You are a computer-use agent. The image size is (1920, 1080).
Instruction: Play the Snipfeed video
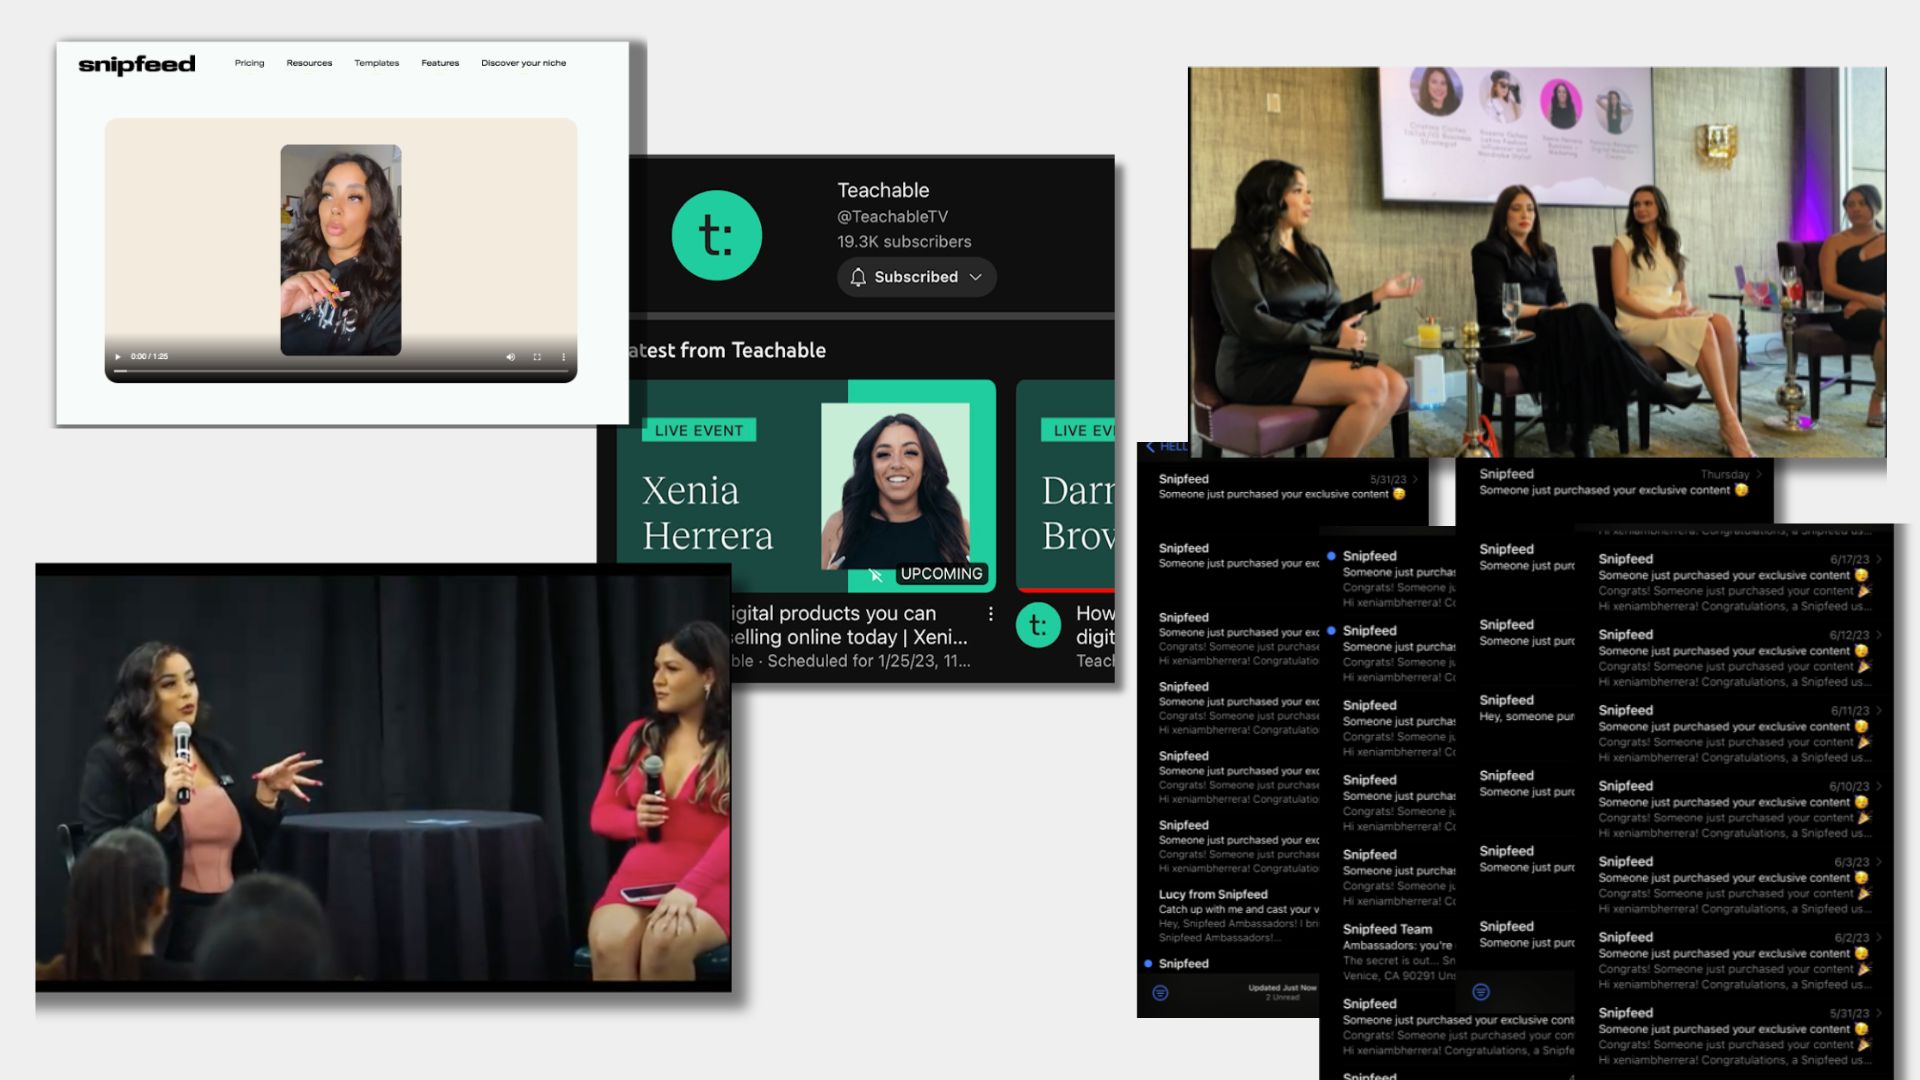coord(118,357)
